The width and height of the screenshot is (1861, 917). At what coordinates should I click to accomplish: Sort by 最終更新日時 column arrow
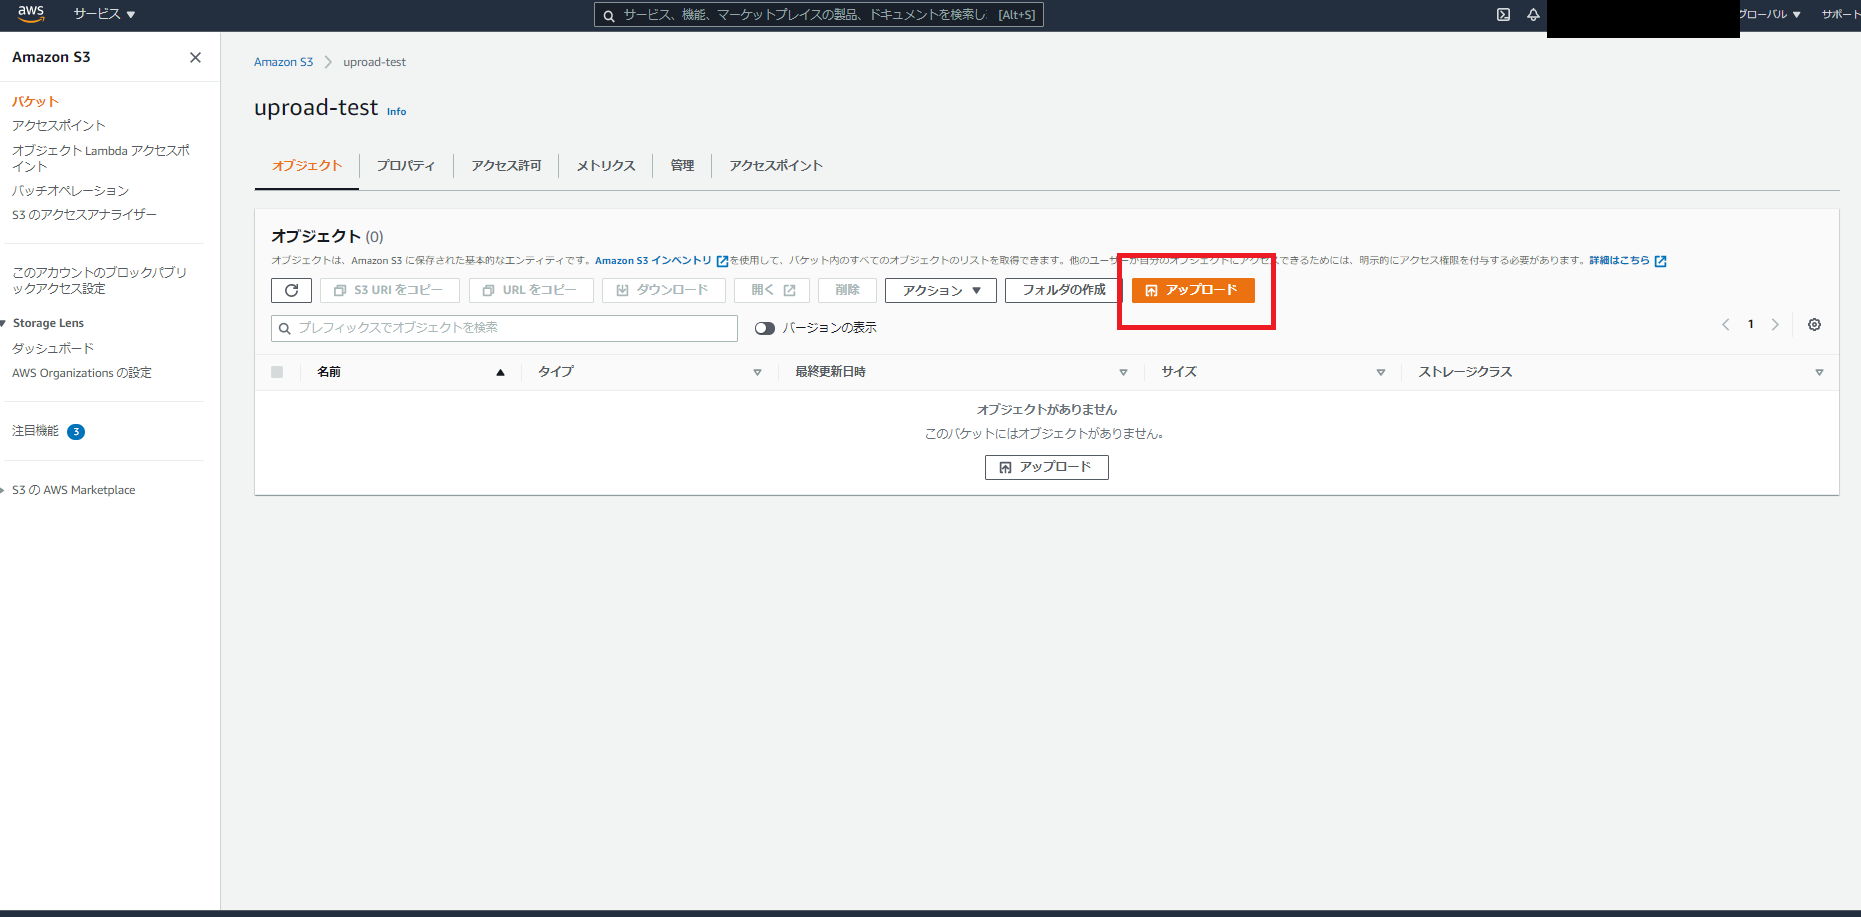click(x=1123, y=372)
